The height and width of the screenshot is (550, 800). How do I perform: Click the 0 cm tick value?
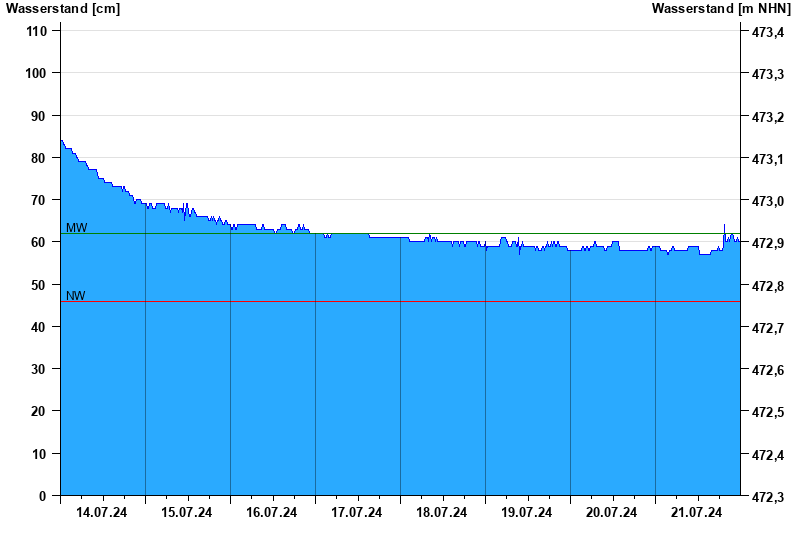pyautogui.click(x=42, y=496)
